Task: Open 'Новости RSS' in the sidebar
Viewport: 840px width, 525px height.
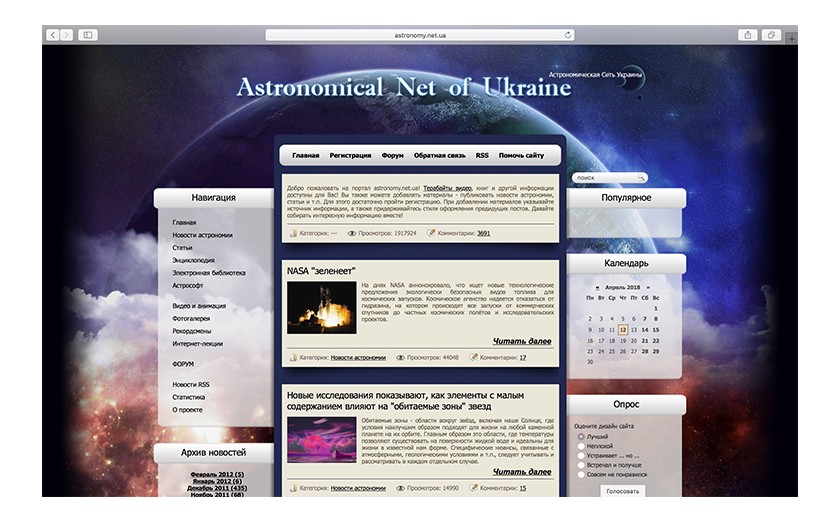Action: pos(191,385)
